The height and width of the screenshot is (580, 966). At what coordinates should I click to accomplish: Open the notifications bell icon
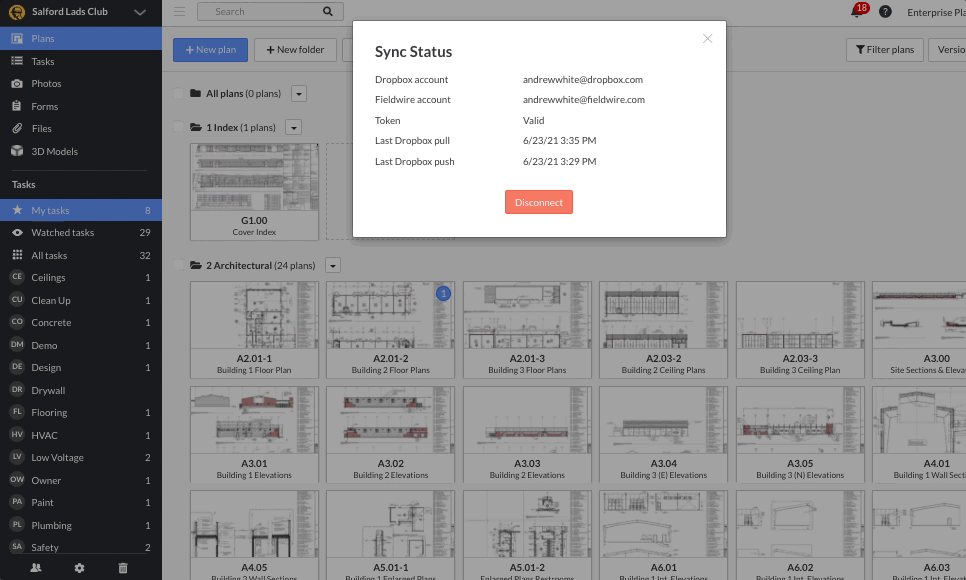point(857,12)
